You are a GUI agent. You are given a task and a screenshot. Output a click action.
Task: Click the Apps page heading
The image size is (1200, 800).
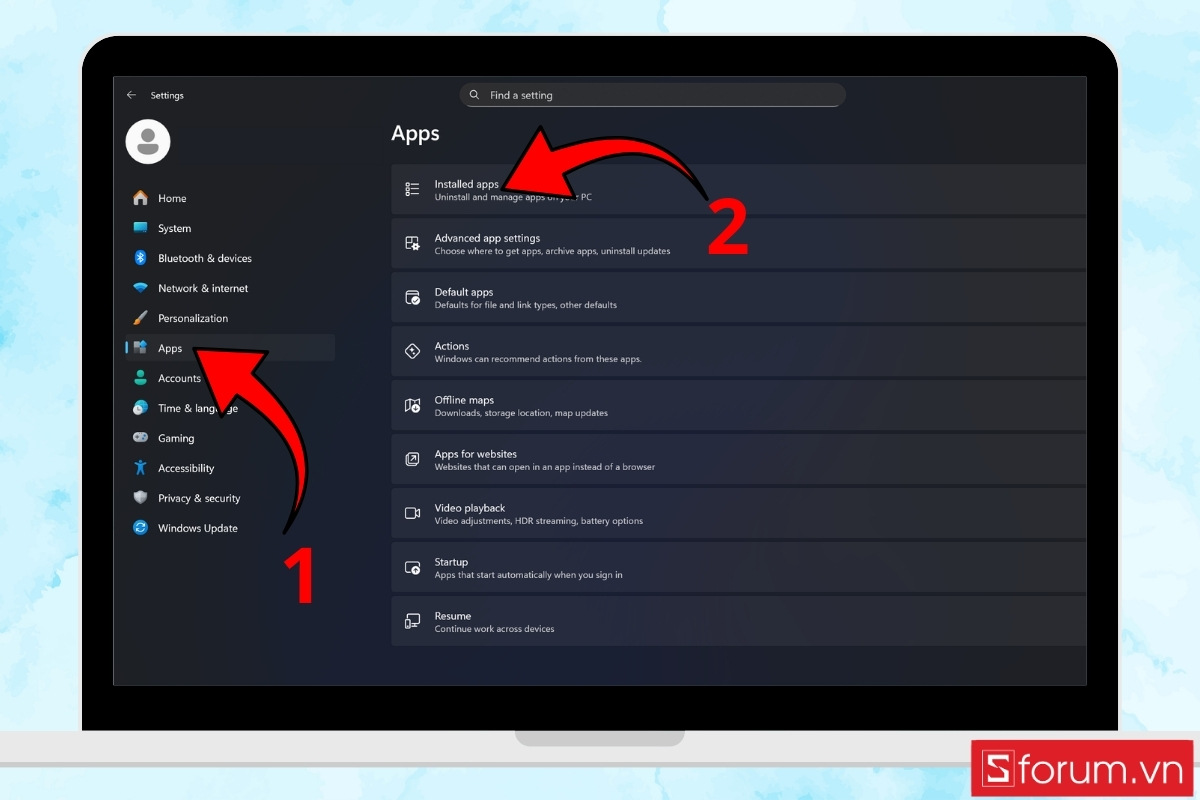[x=415, y=134]
